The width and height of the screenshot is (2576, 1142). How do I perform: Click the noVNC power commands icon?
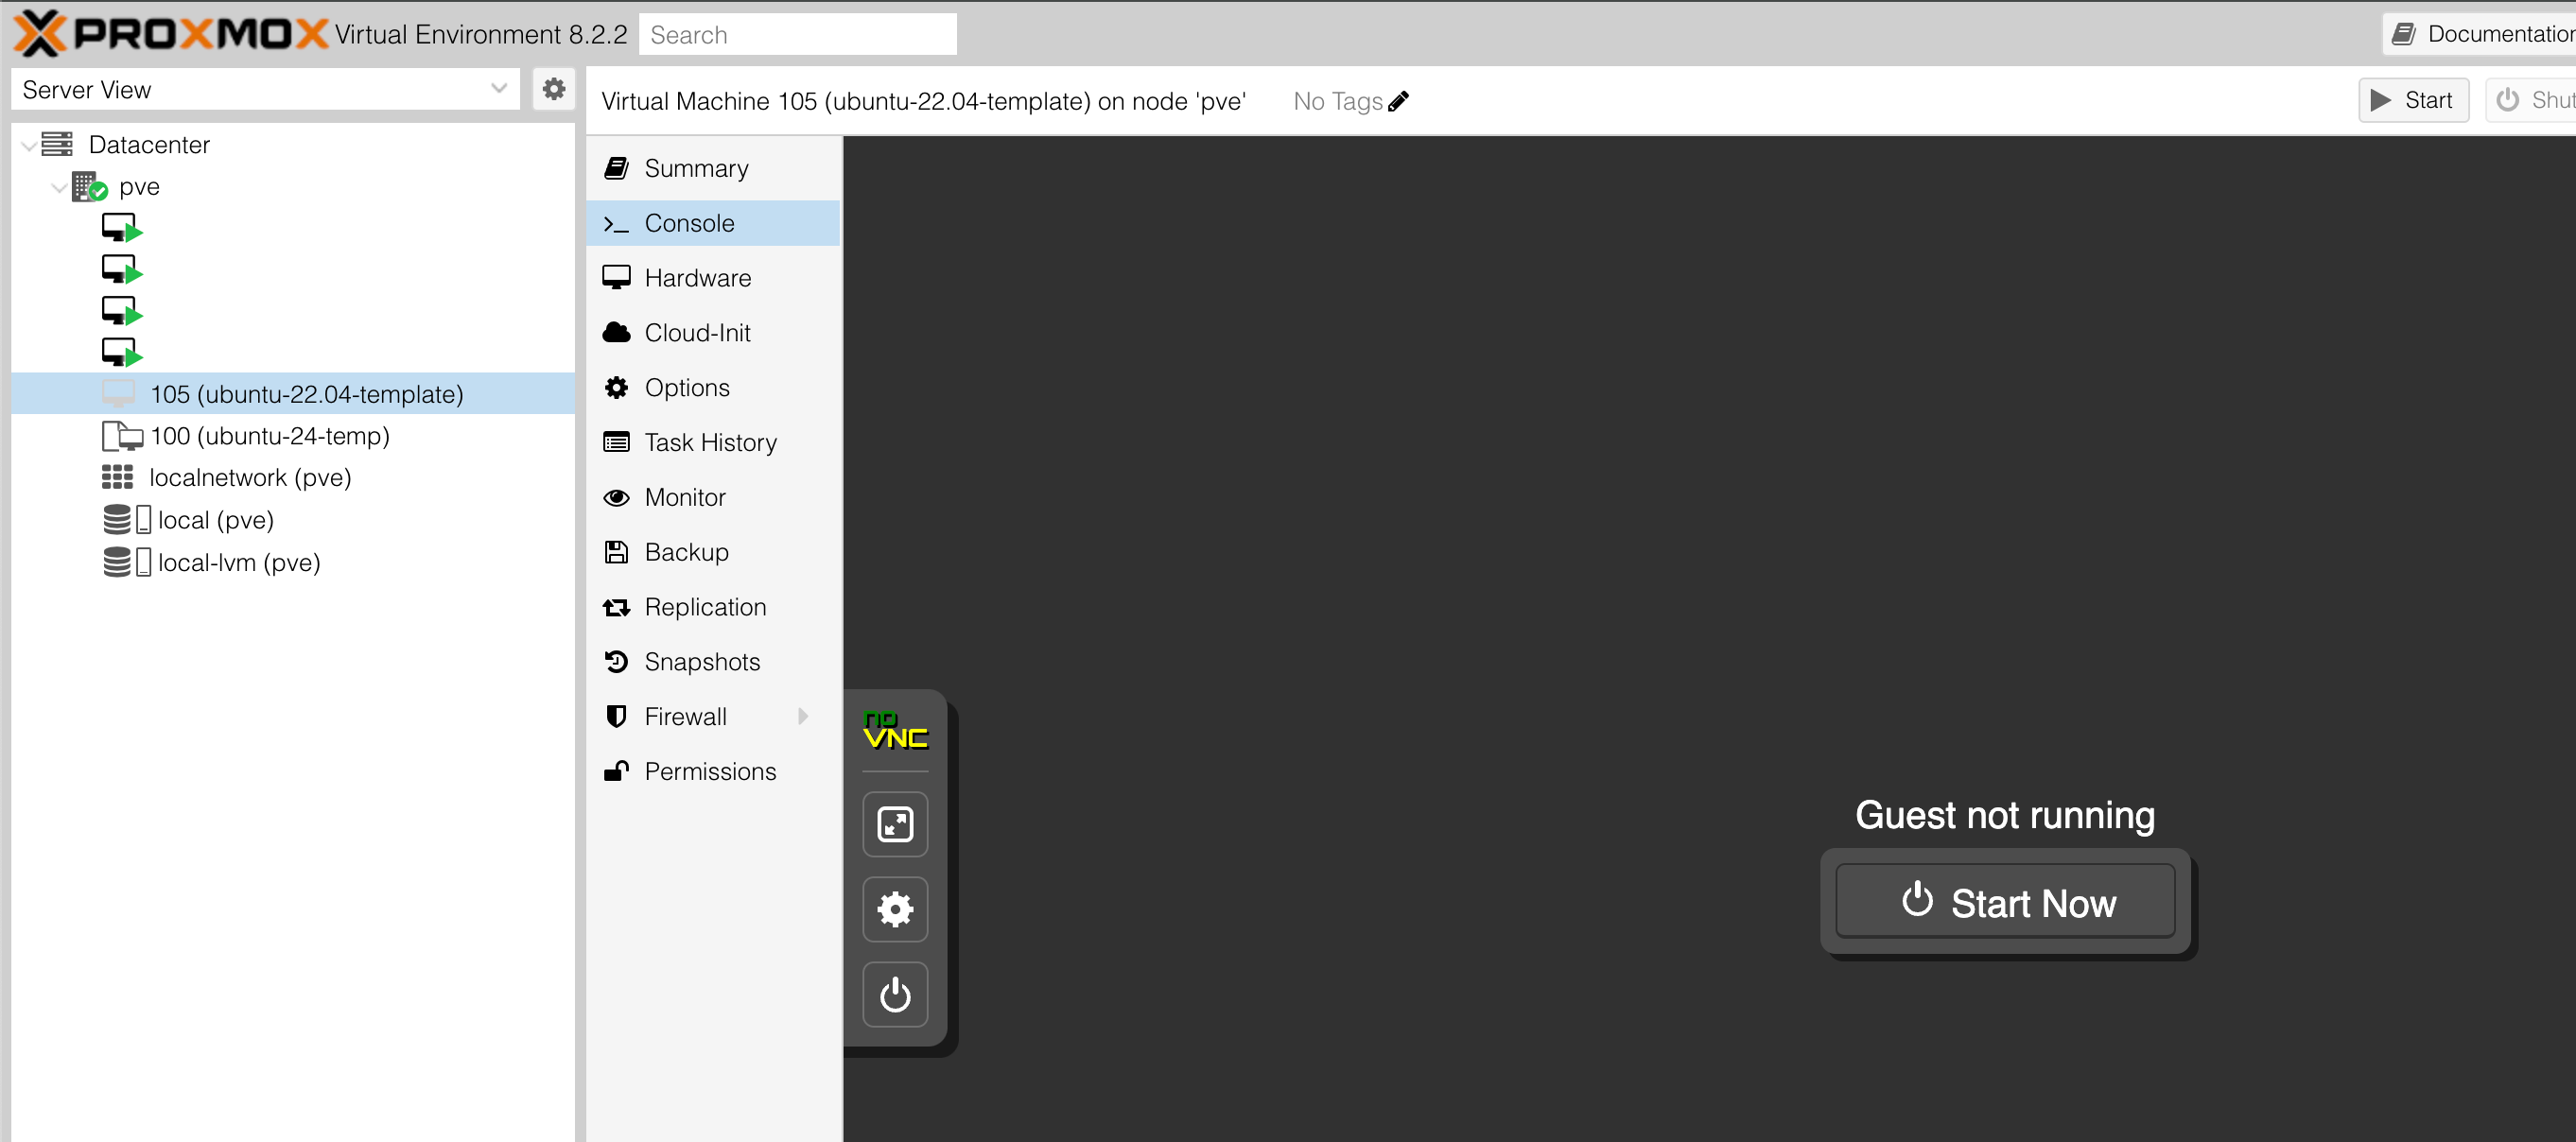click(x=894, y=994)
